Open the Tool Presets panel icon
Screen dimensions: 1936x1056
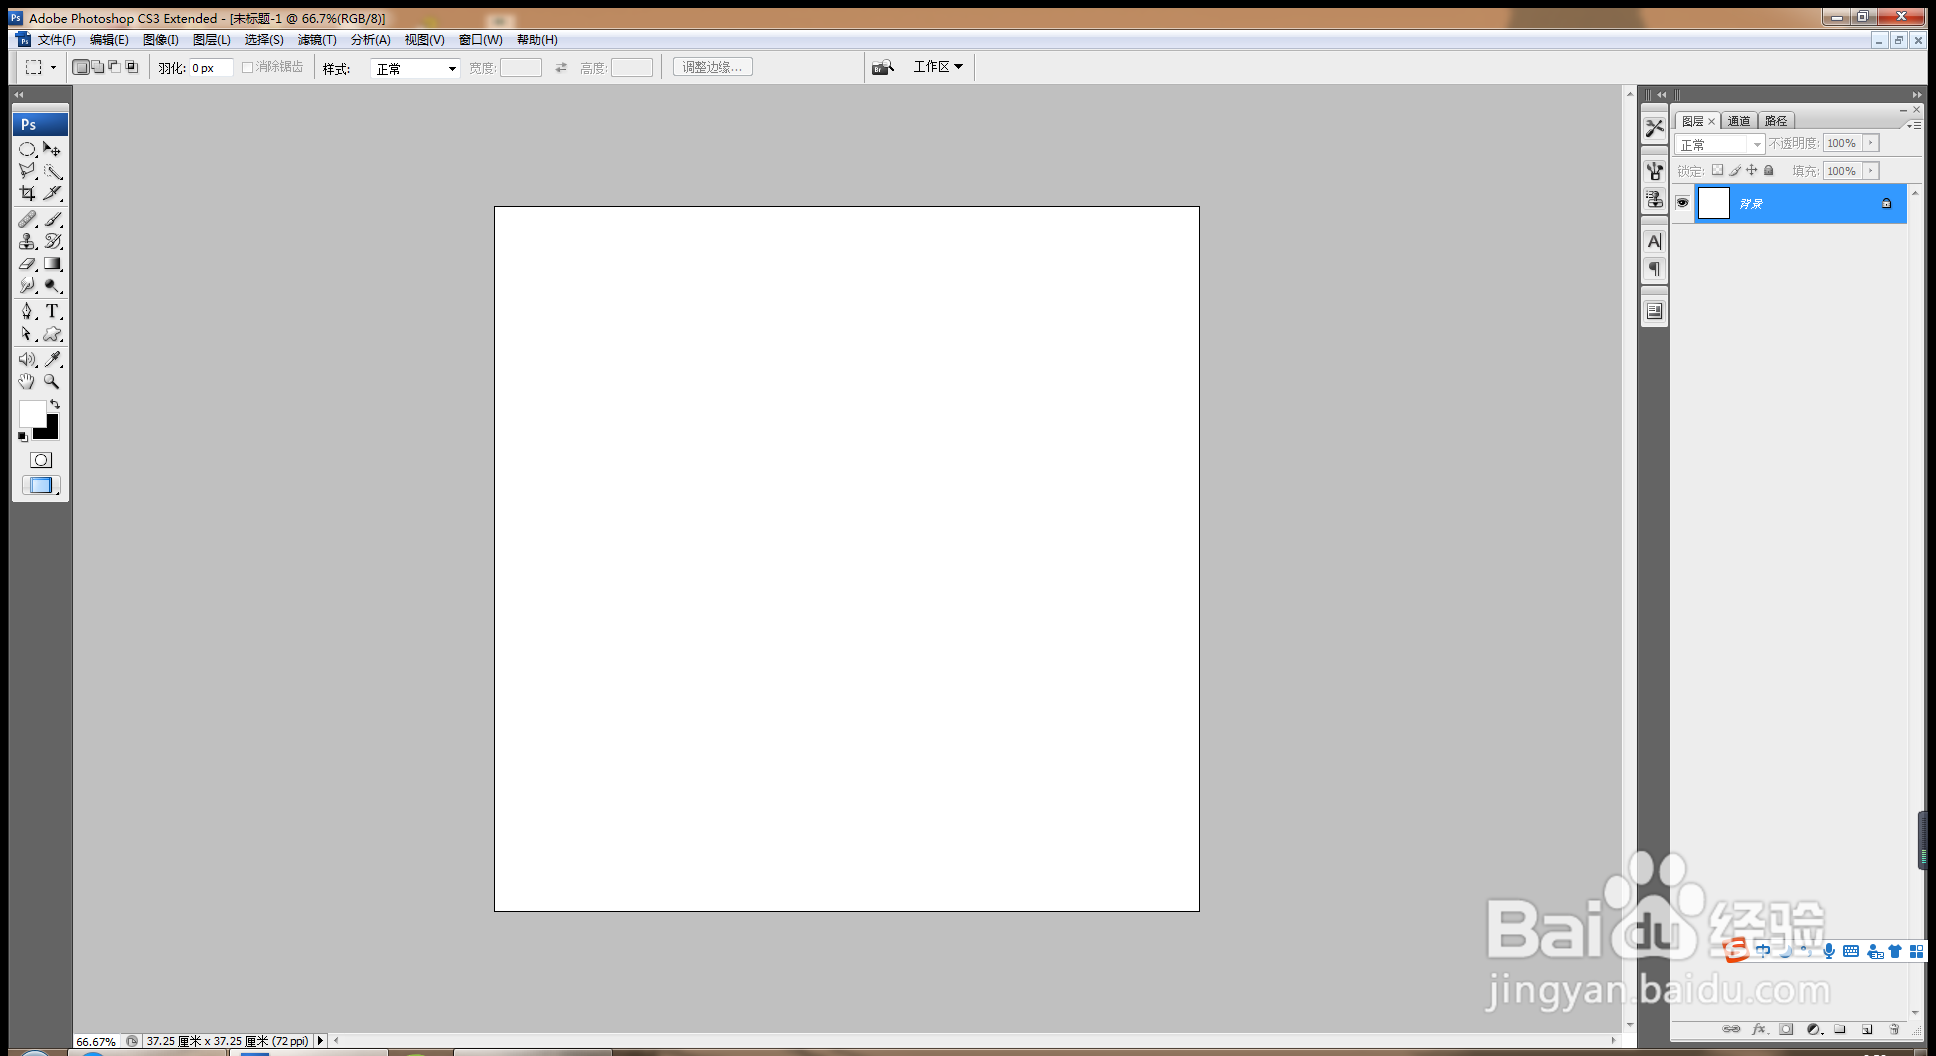coord(1655,128)
